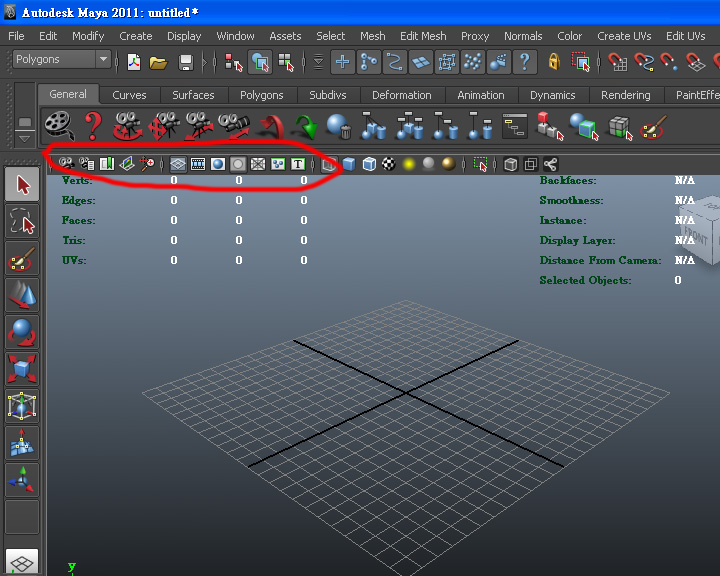Open the File menu
This screenshot has height=576, width=720.
point(16,36)
